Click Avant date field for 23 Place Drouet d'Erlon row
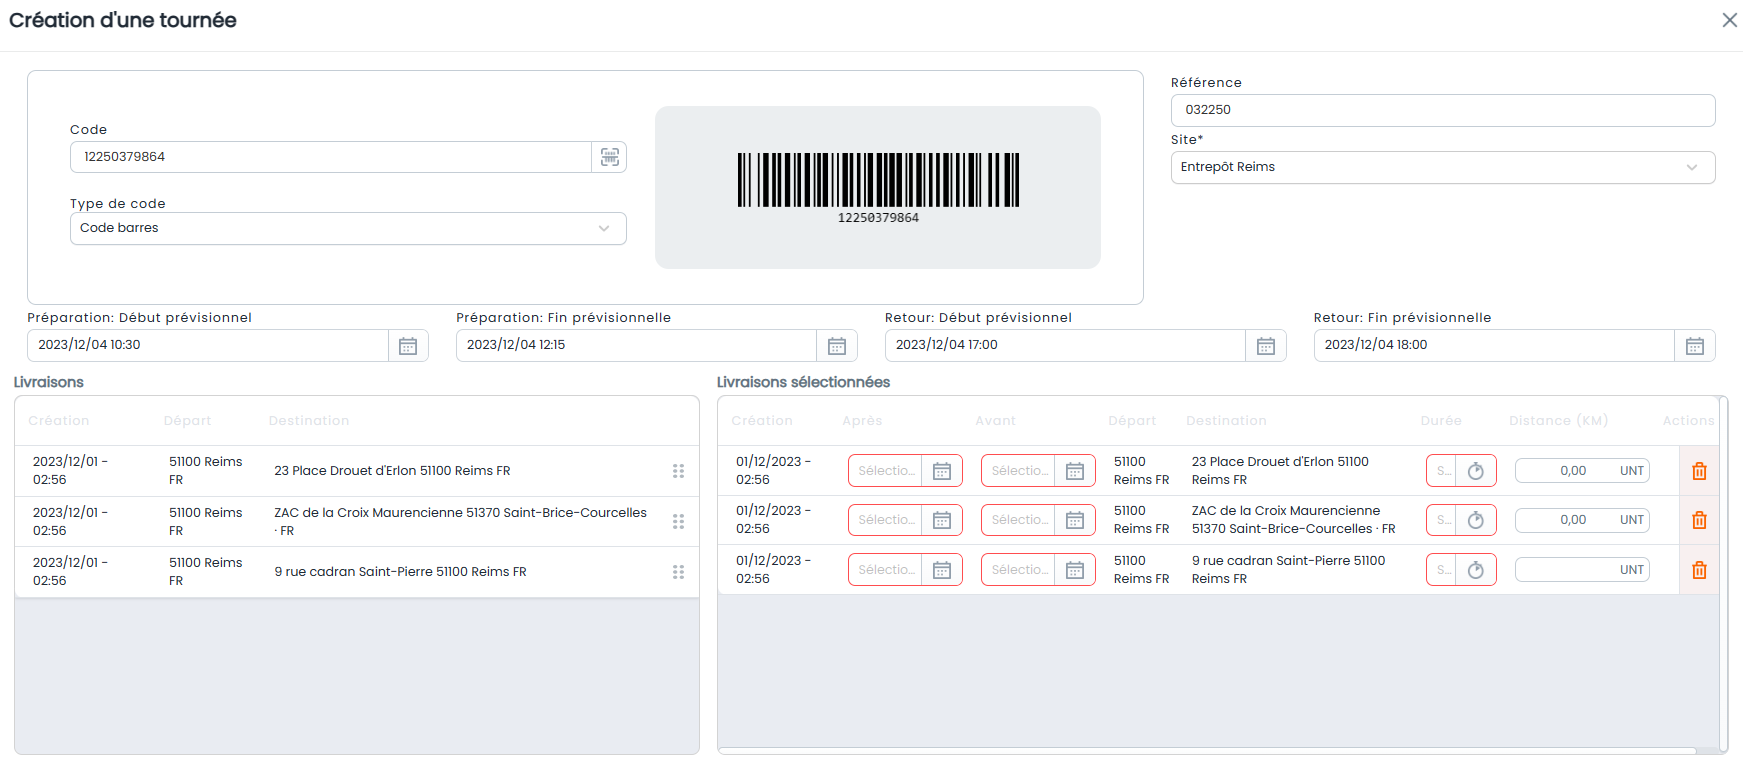 pyautogui.click(x=1018, y=471)
